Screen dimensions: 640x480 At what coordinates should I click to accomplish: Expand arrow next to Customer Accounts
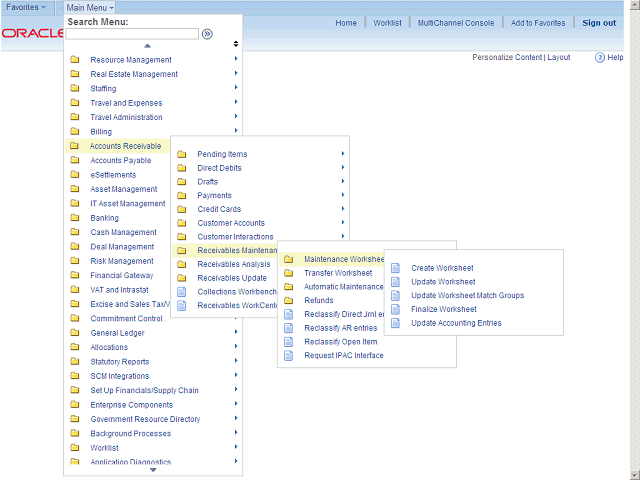pyautogui.click(x=343, y=222)
